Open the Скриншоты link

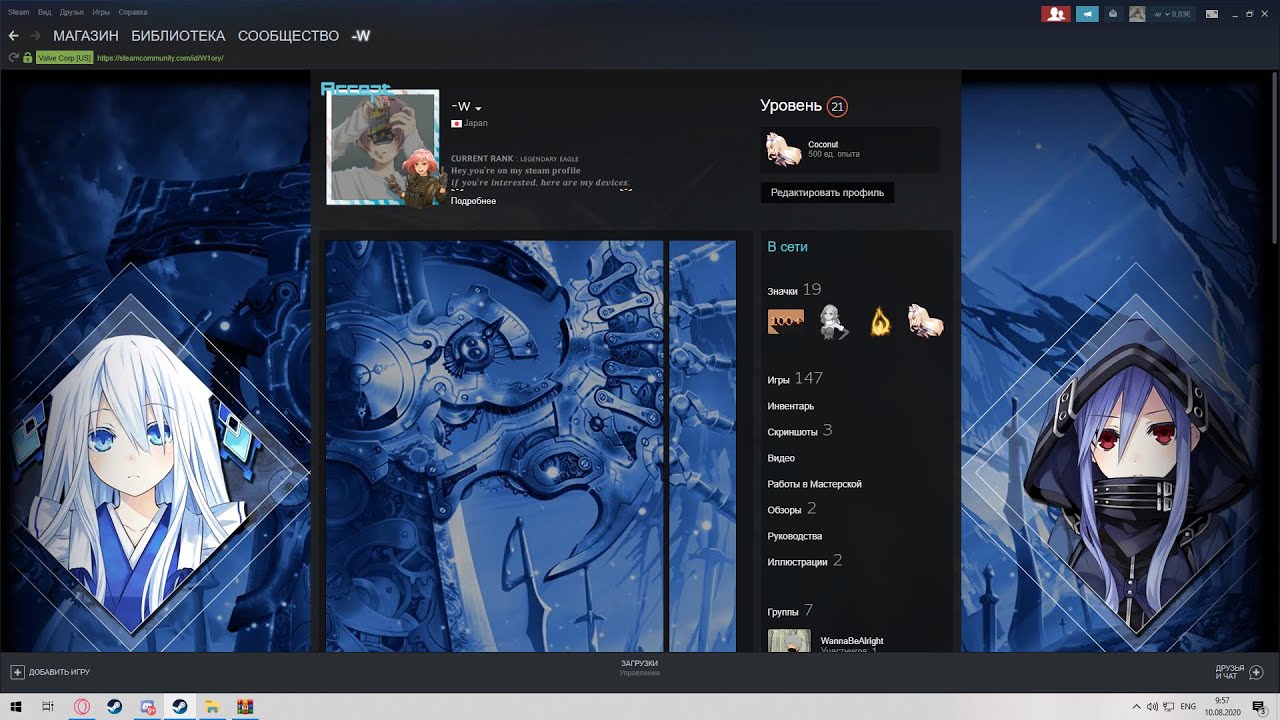792,432
